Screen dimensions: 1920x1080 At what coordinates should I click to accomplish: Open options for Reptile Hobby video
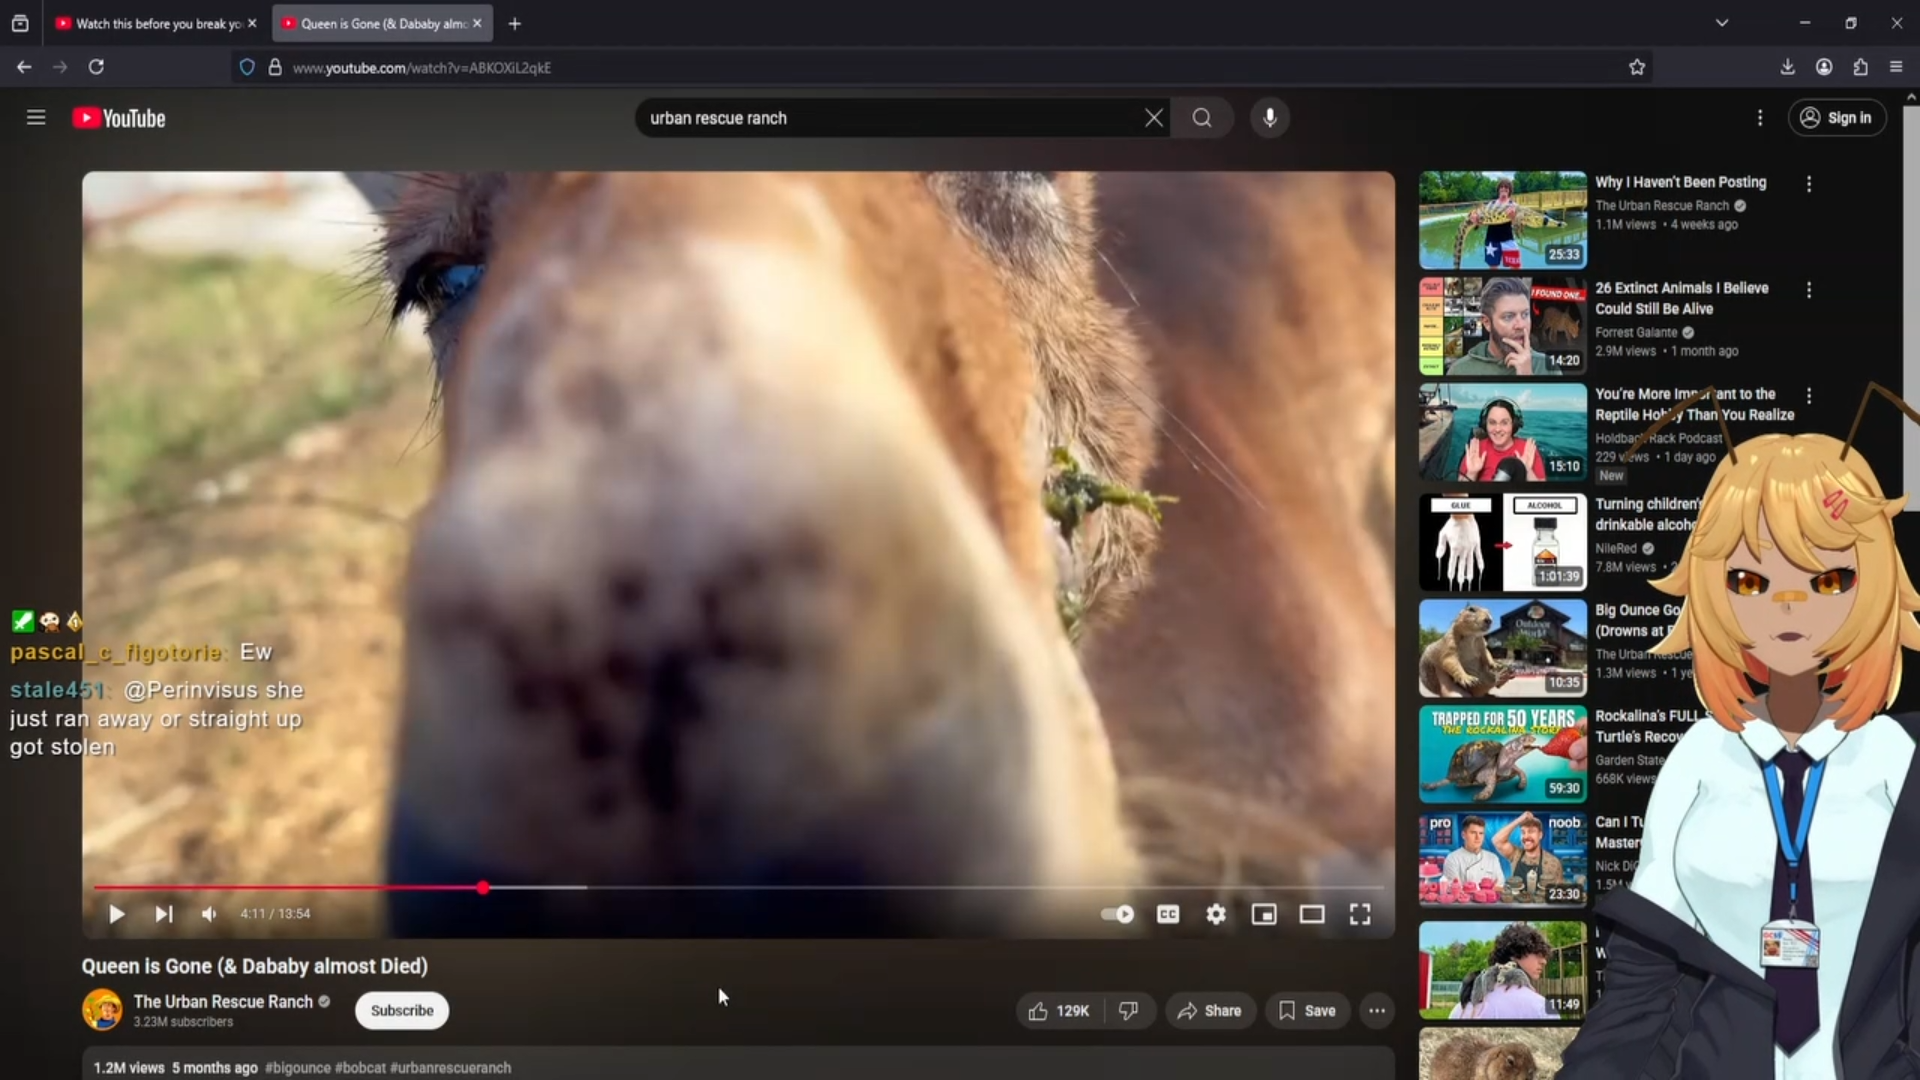pyautogui.click(x=1809, y=396)
